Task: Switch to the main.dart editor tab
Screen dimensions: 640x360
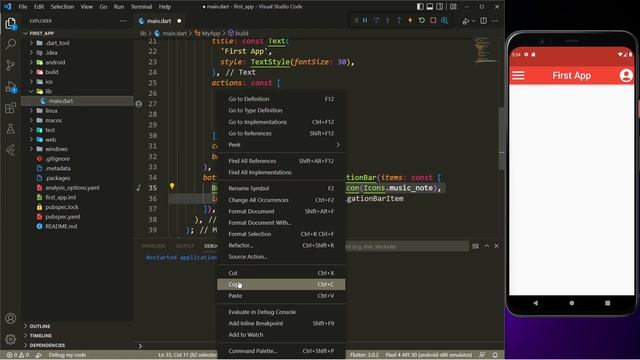Action: pos(159,21)
